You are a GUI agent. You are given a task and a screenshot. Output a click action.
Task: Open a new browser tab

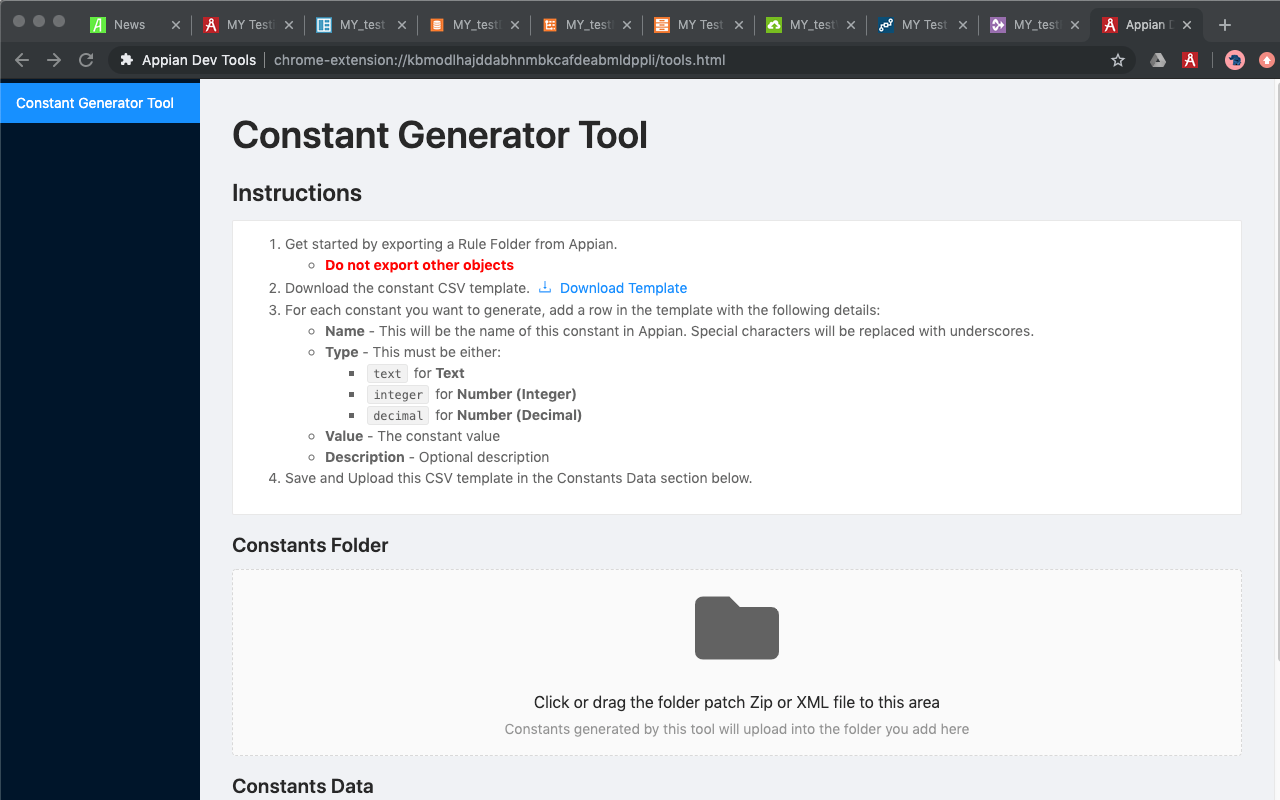click(1224, 24)
